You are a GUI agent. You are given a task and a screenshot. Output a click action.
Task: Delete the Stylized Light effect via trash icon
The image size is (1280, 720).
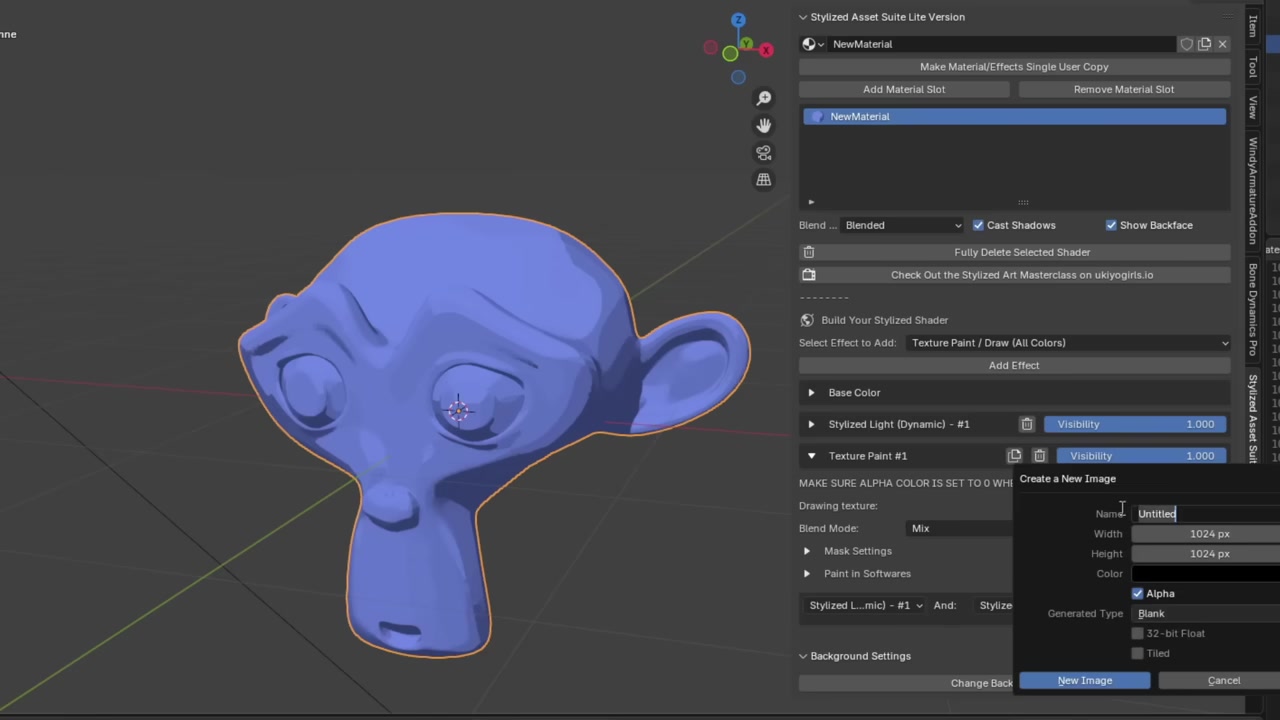pyautogui.click(x=1027, y=424)
